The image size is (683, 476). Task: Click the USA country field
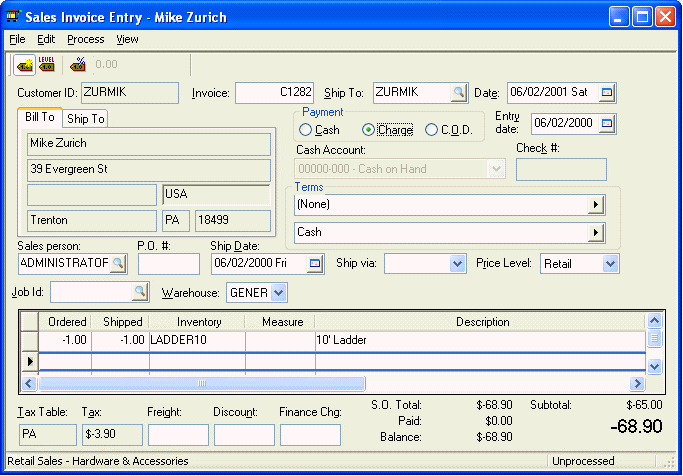point(216,195)
